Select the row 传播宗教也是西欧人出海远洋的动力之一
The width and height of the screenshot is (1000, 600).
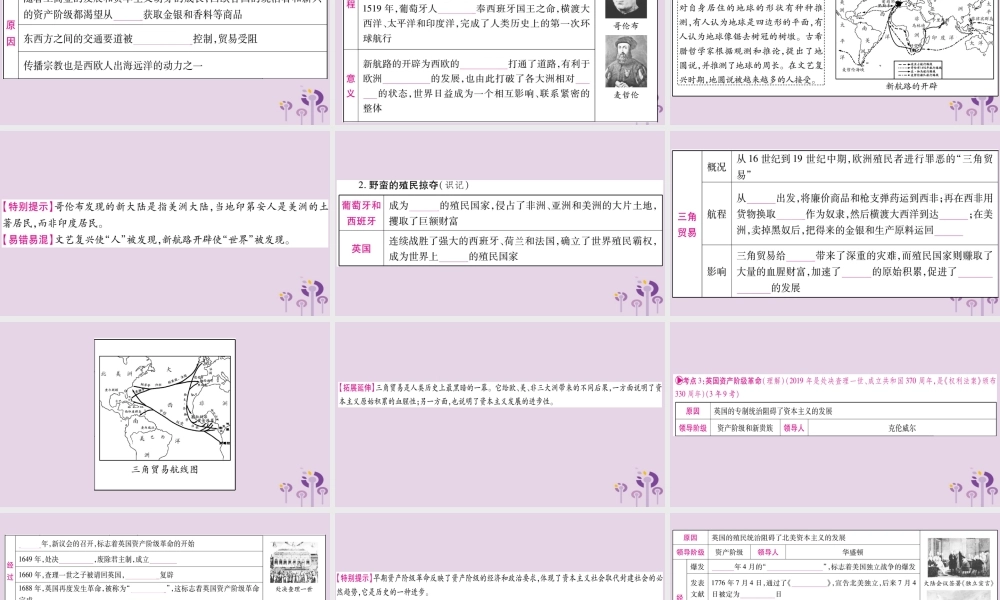(173, 65)
